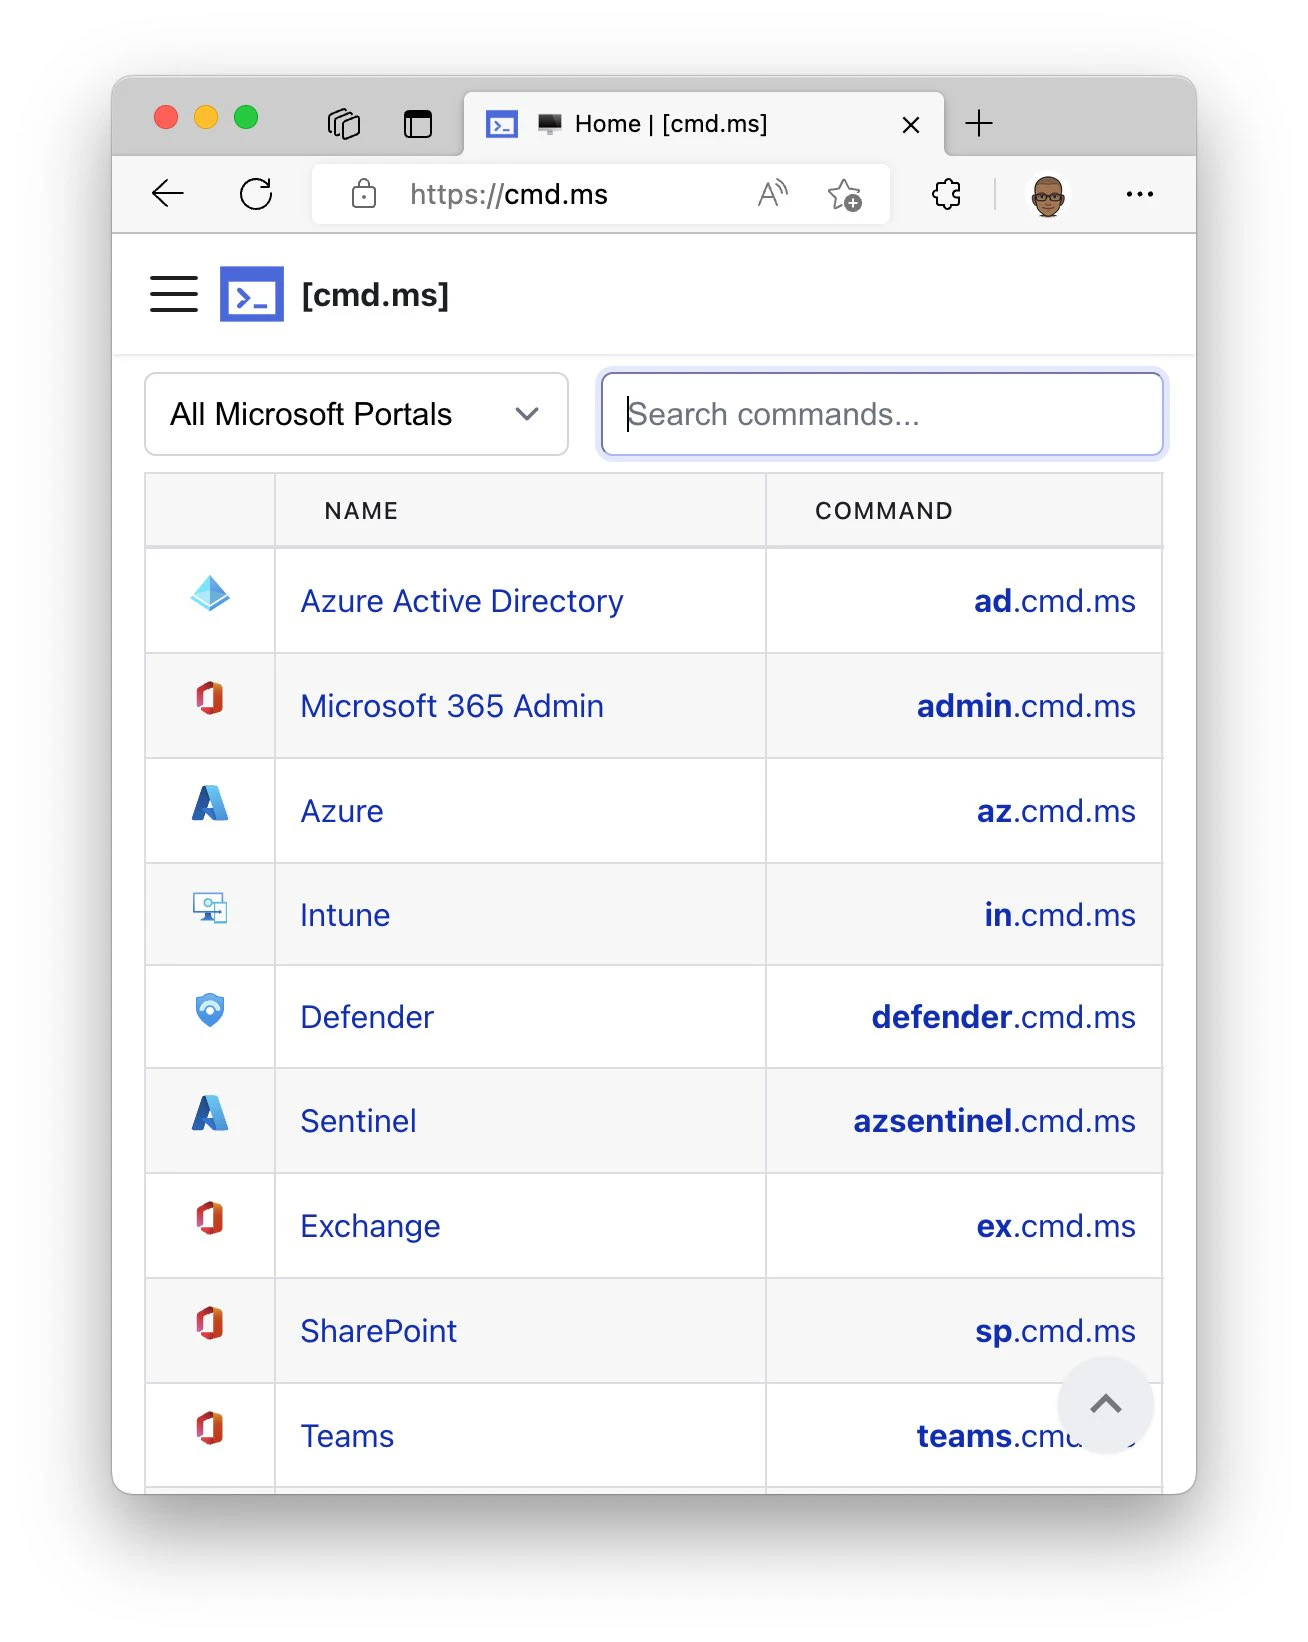Image resolution: width=1308 pixels, height=1642 pixels.
Task: Click the azsentinel.cmd.ms command link
Action: point(994,1121)
